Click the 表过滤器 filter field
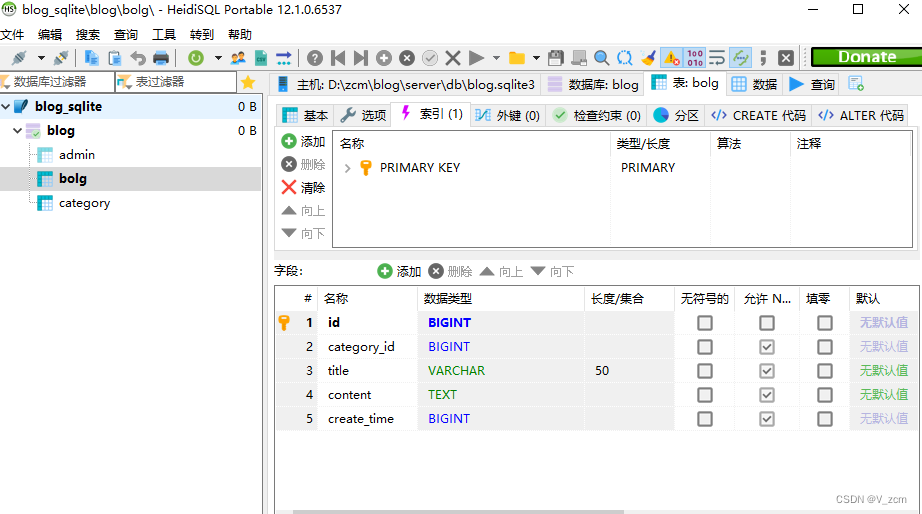This screenshot has height=514, width=922. [x=176, y=82]
